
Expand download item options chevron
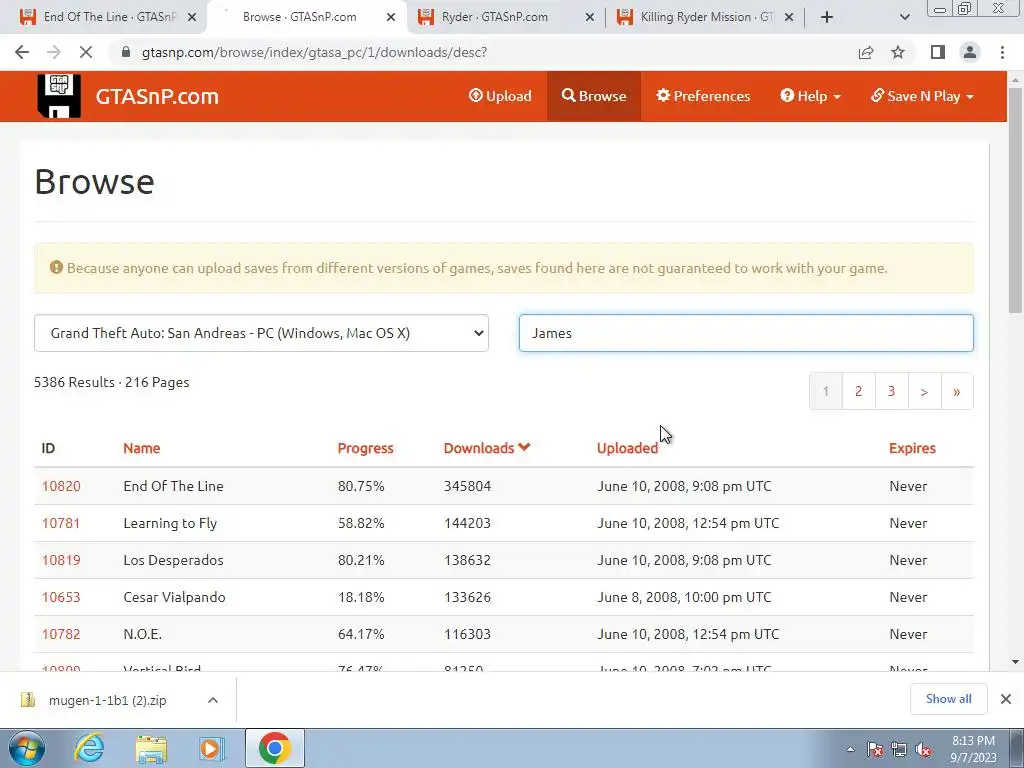click(213, 700)
